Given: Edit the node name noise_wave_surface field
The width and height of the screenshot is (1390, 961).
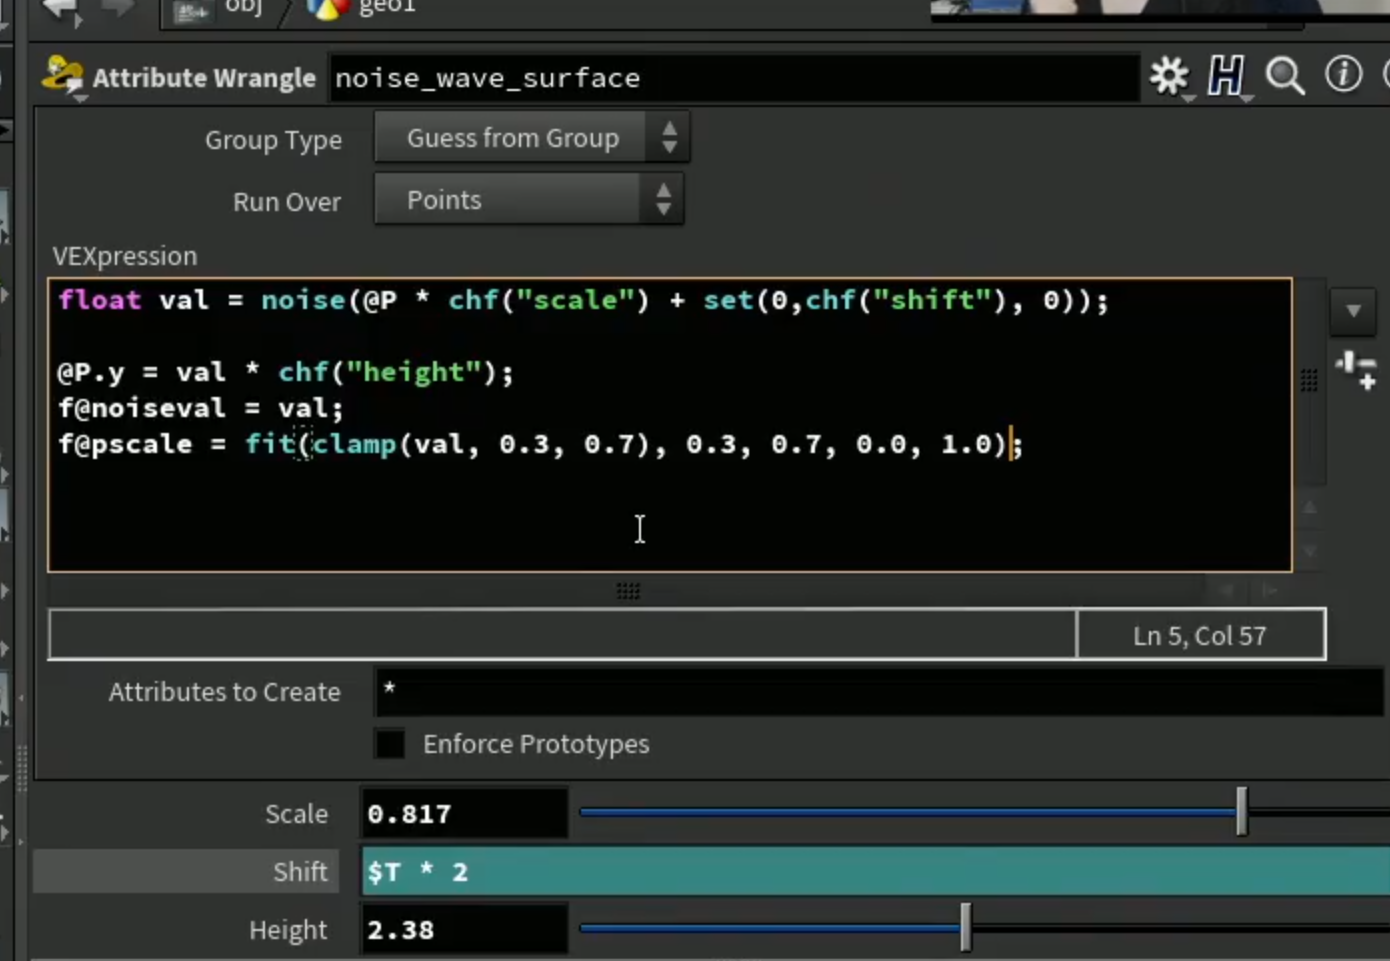Looking at the screenshot, I should click(x=734, y=78).
